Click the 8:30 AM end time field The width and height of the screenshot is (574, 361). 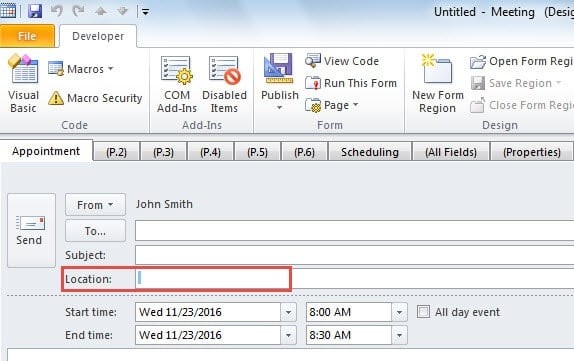click(x=349, y=335)
